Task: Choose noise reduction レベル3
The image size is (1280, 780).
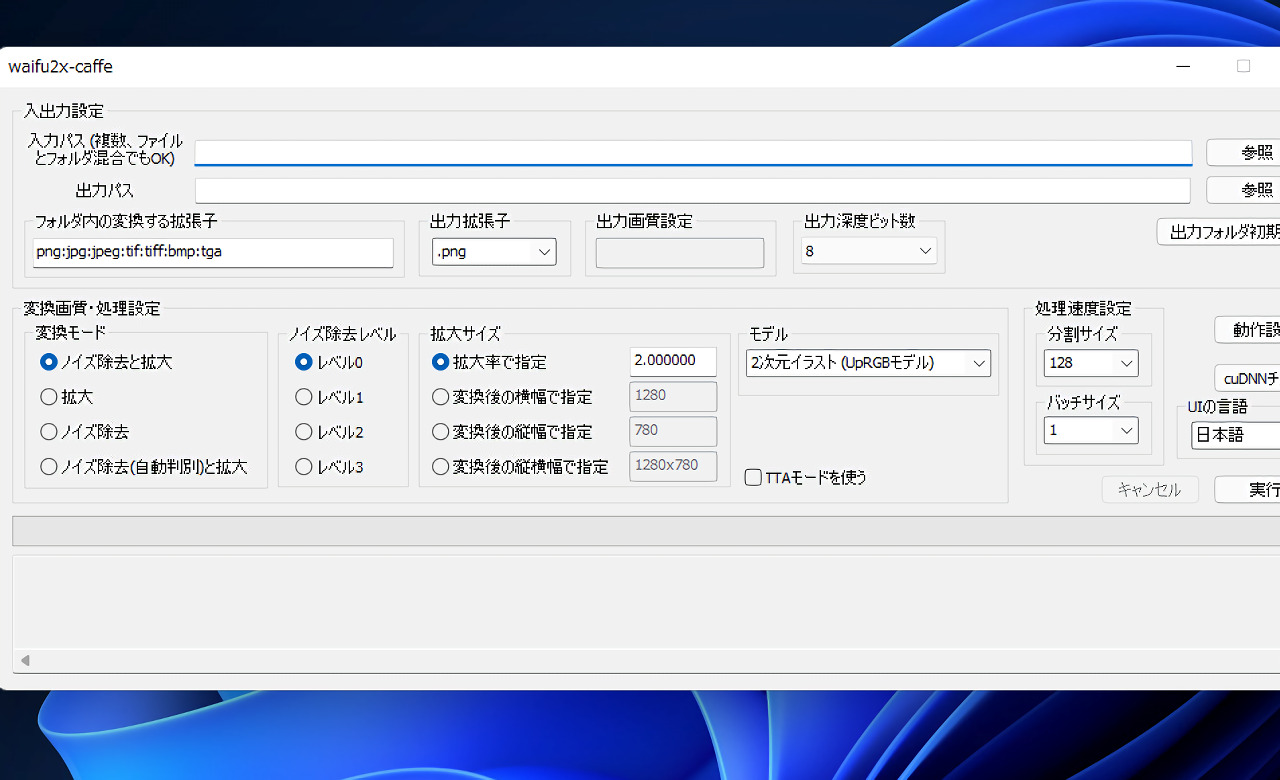Action: point(330,466)
